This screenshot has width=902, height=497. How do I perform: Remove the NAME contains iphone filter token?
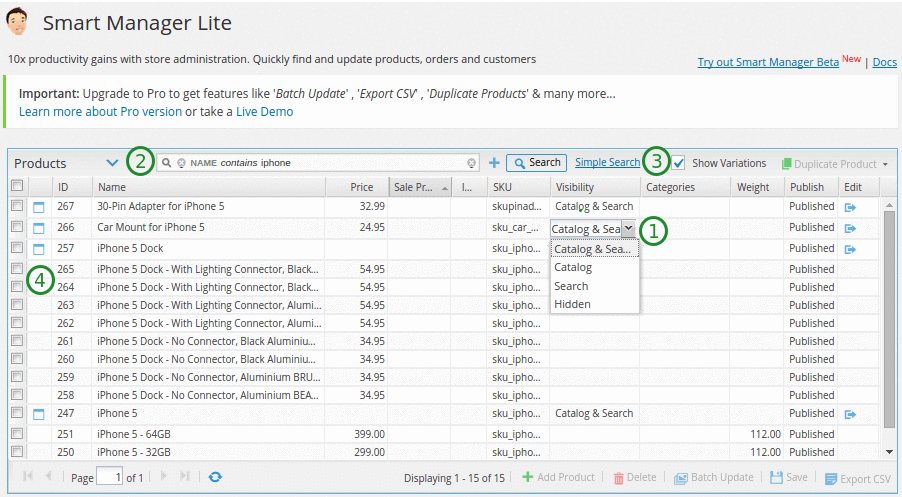coord(181,163)
